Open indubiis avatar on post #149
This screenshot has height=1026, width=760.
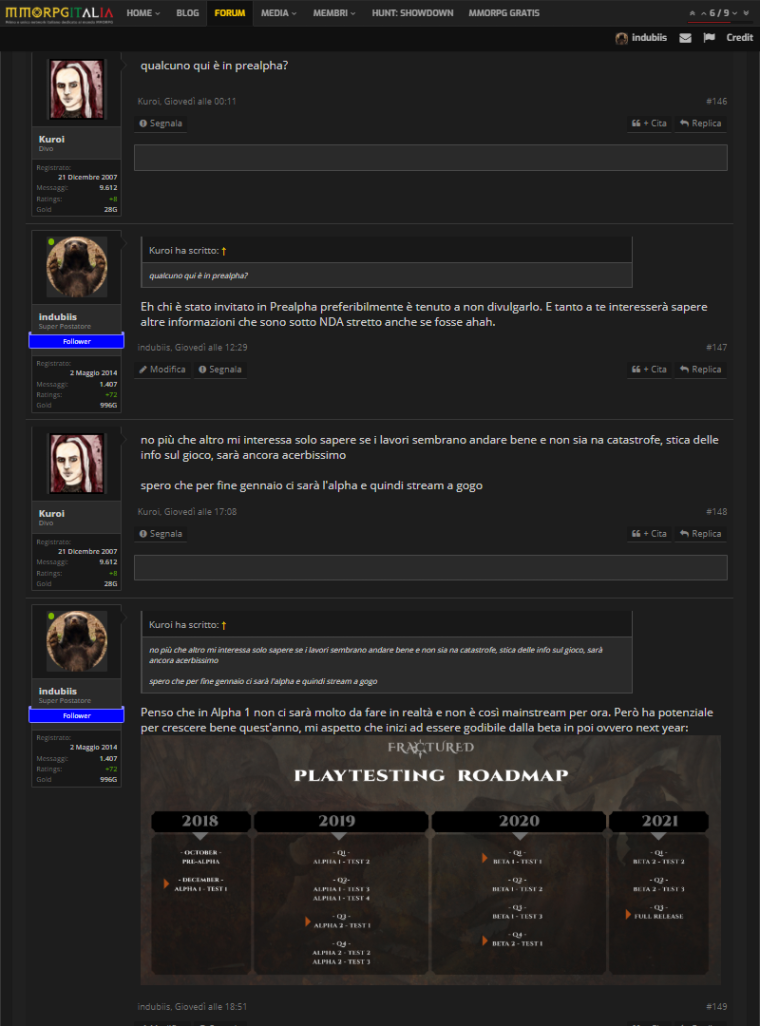[x=77, y=641]
